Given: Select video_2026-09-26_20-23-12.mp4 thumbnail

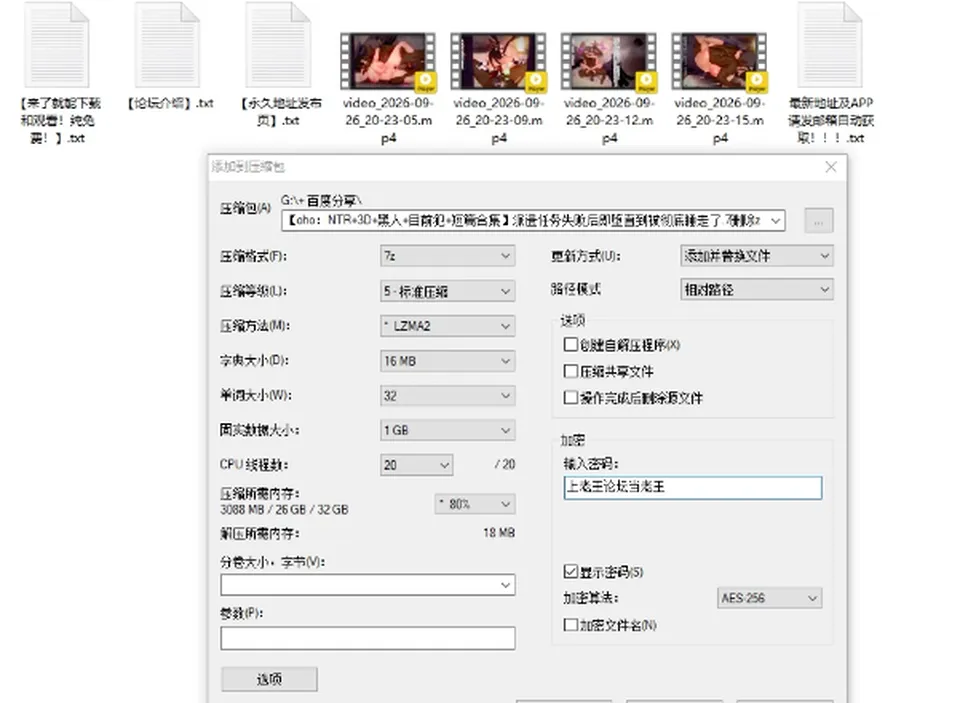Looking at the screenshot, I should pos(609,62).
